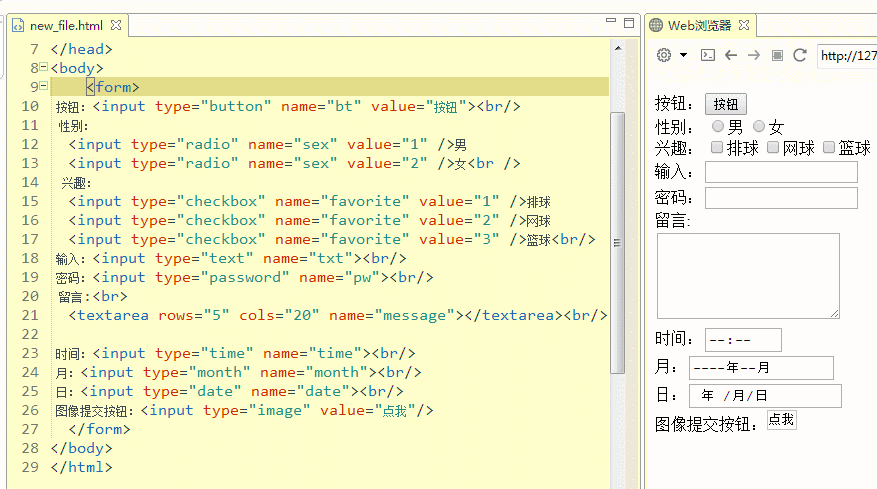Click the 兴趣 label in browser preview
The width and height of the screenshot is (877, 489).
point(671,148)
